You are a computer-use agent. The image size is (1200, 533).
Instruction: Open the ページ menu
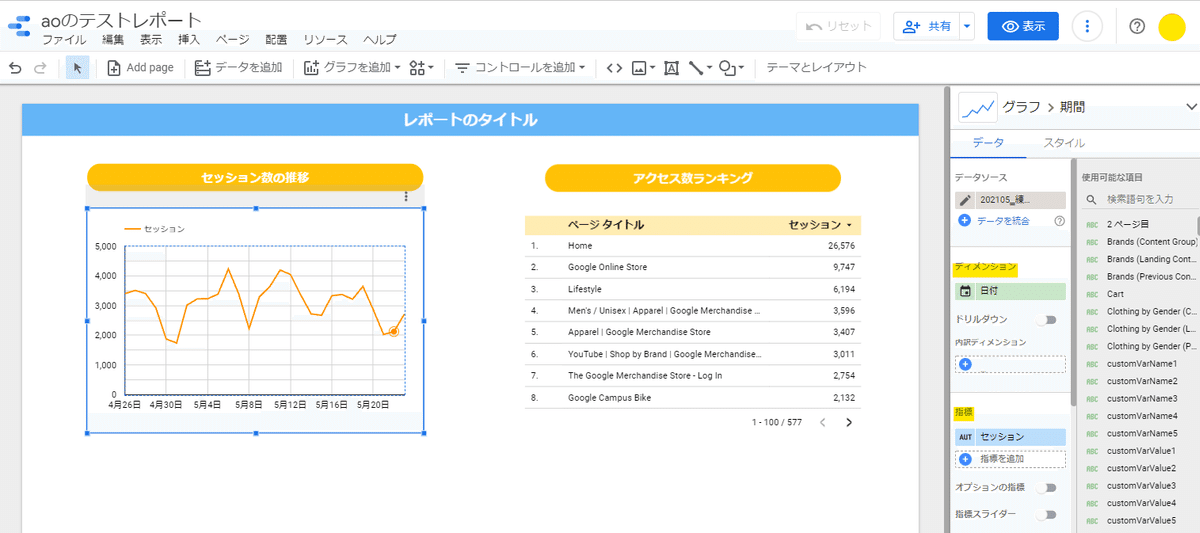233,40
